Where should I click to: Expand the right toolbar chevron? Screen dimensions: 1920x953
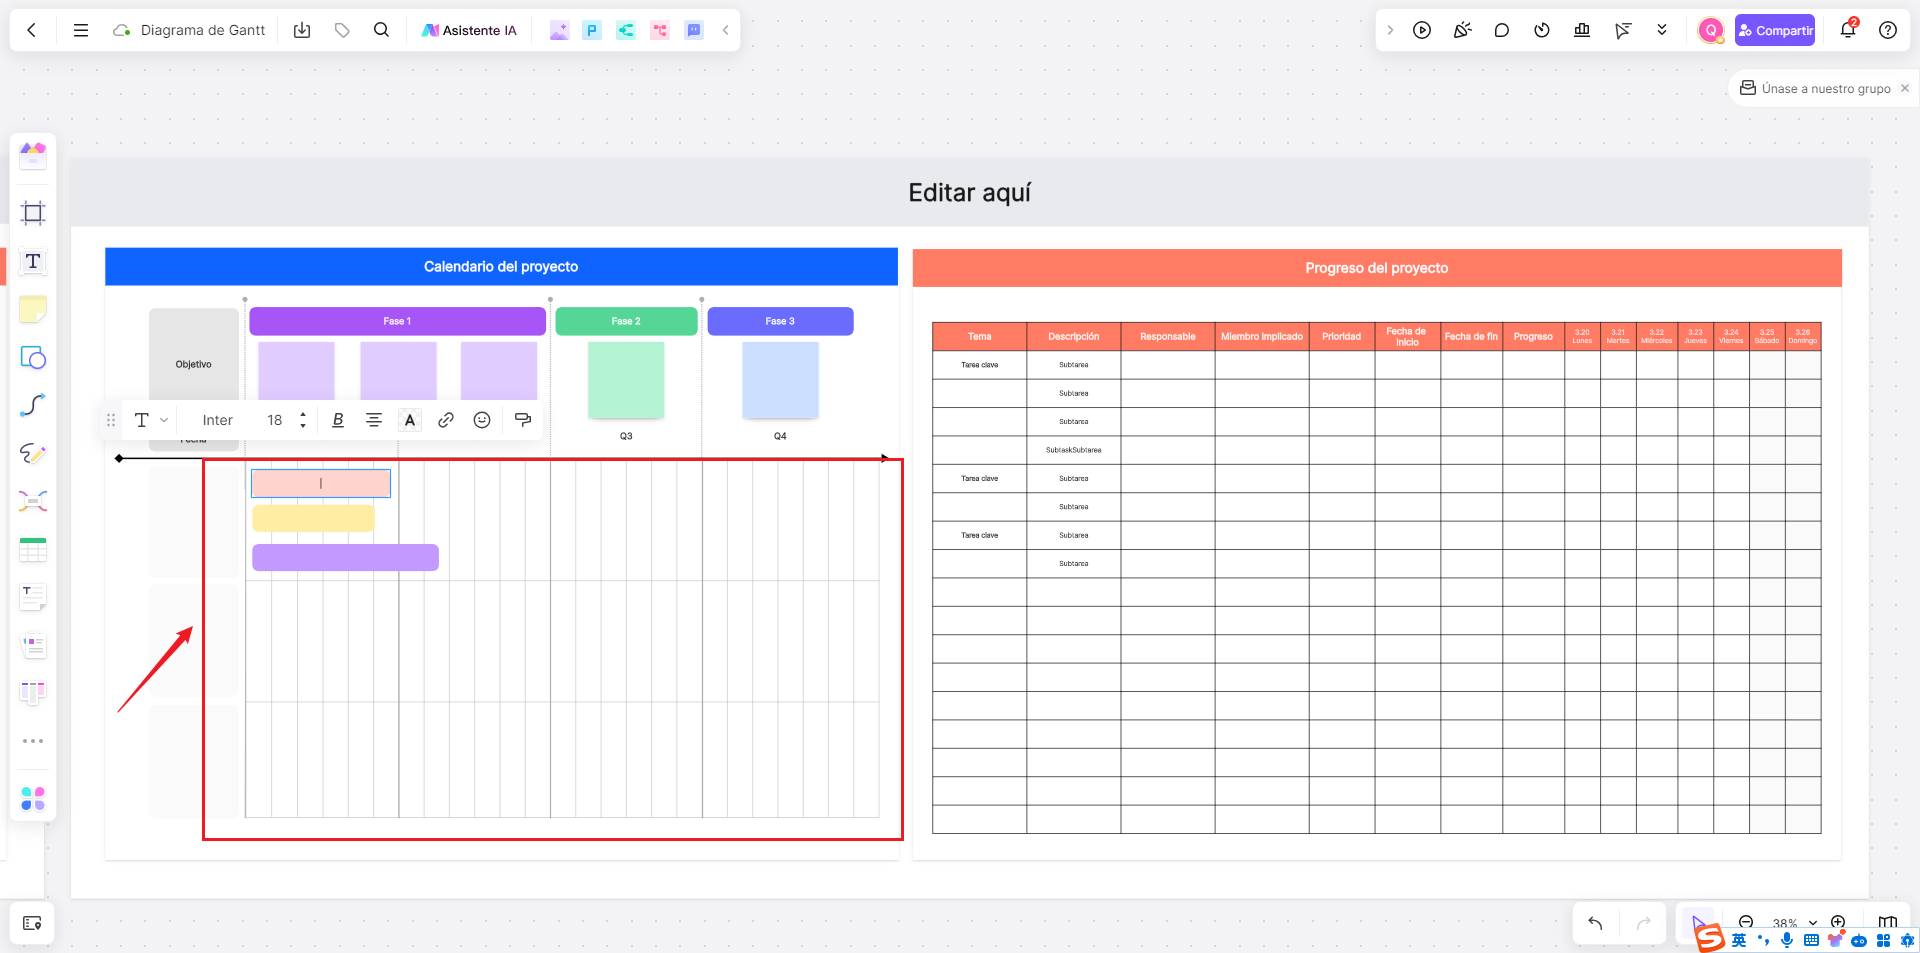tap(1390, 30)
